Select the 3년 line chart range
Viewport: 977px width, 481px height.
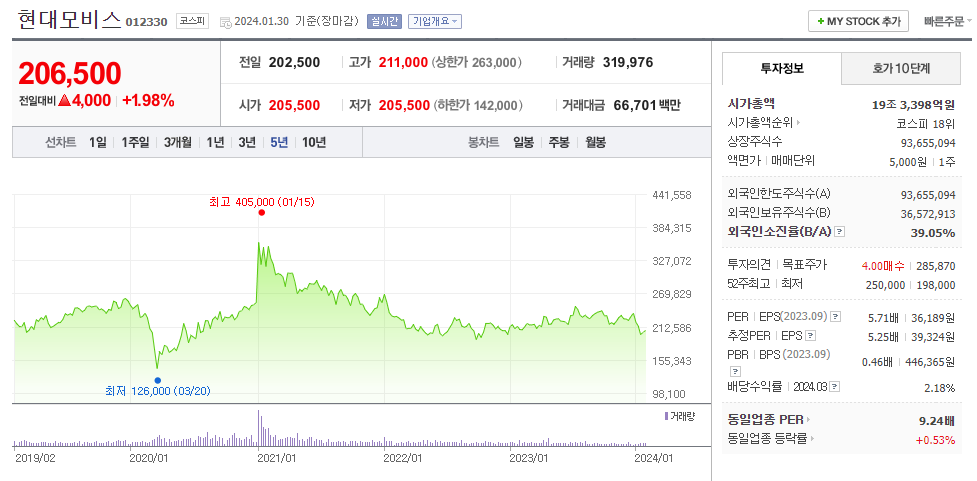(x=247, y=142)
